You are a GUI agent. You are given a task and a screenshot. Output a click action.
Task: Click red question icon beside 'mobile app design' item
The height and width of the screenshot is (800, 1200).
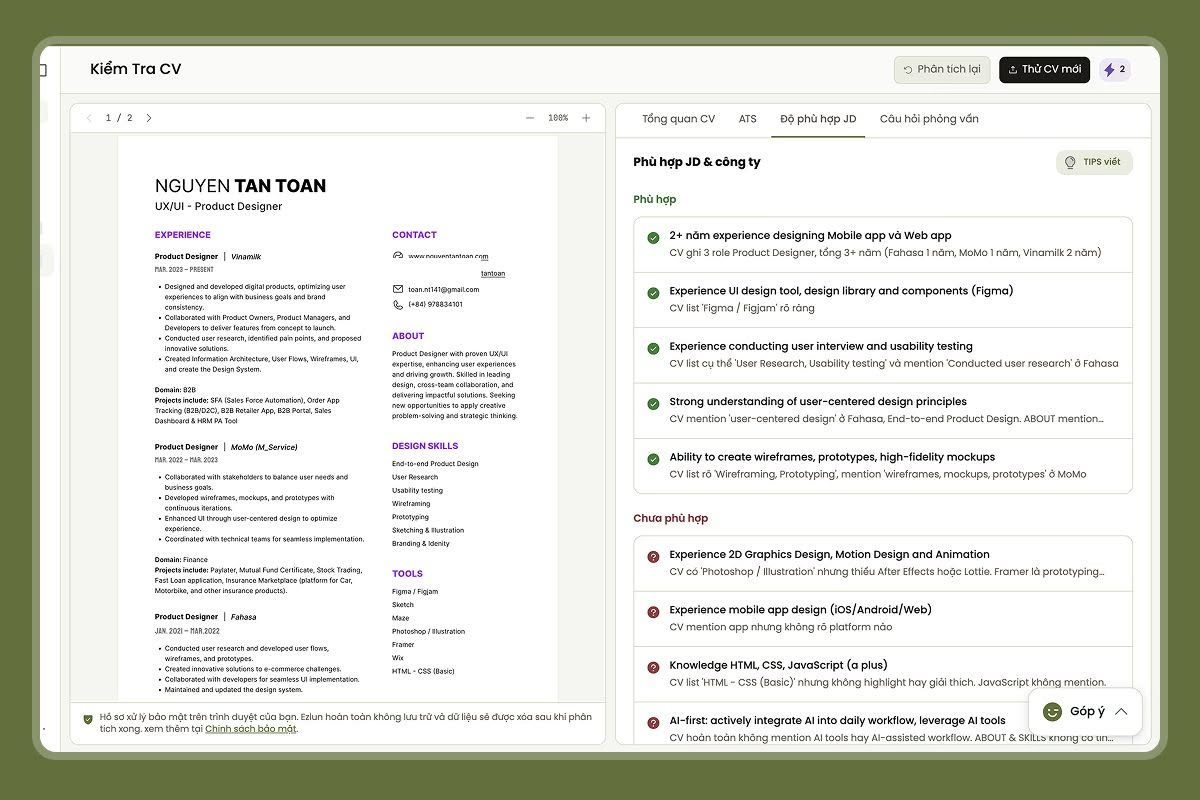coord(653,611)
